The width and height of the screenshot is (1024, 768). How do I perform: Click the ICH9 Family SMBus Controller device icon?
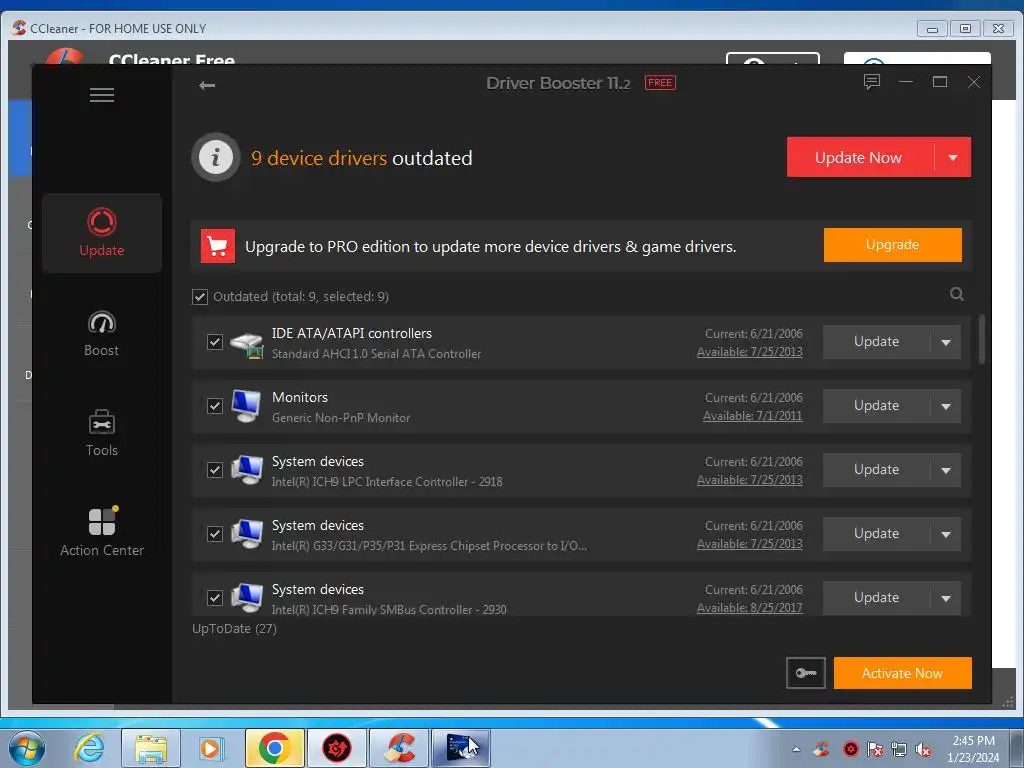246,598
